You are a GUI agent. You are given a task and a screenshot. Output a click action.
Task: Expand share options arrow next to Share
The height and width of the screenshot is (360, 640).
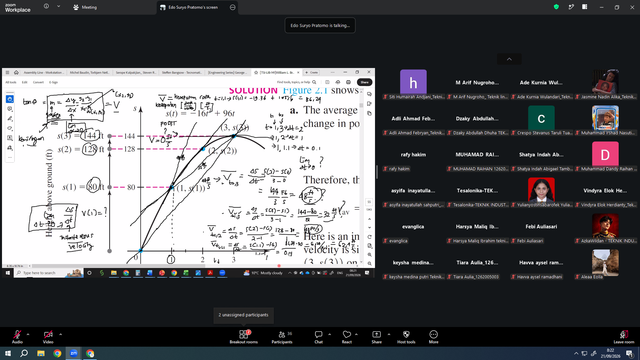point(389,334)
